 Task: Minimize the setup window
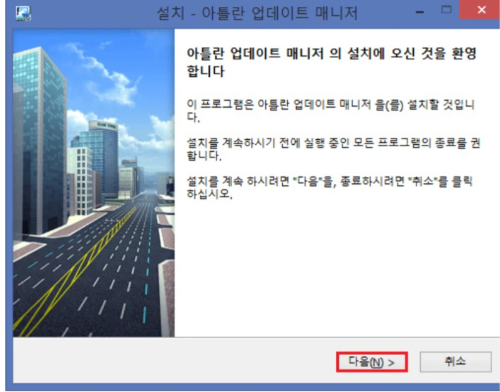pos(420,12)
